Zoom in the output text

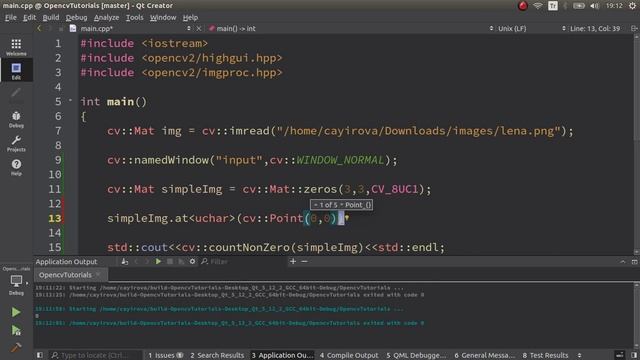pos(293,261)
